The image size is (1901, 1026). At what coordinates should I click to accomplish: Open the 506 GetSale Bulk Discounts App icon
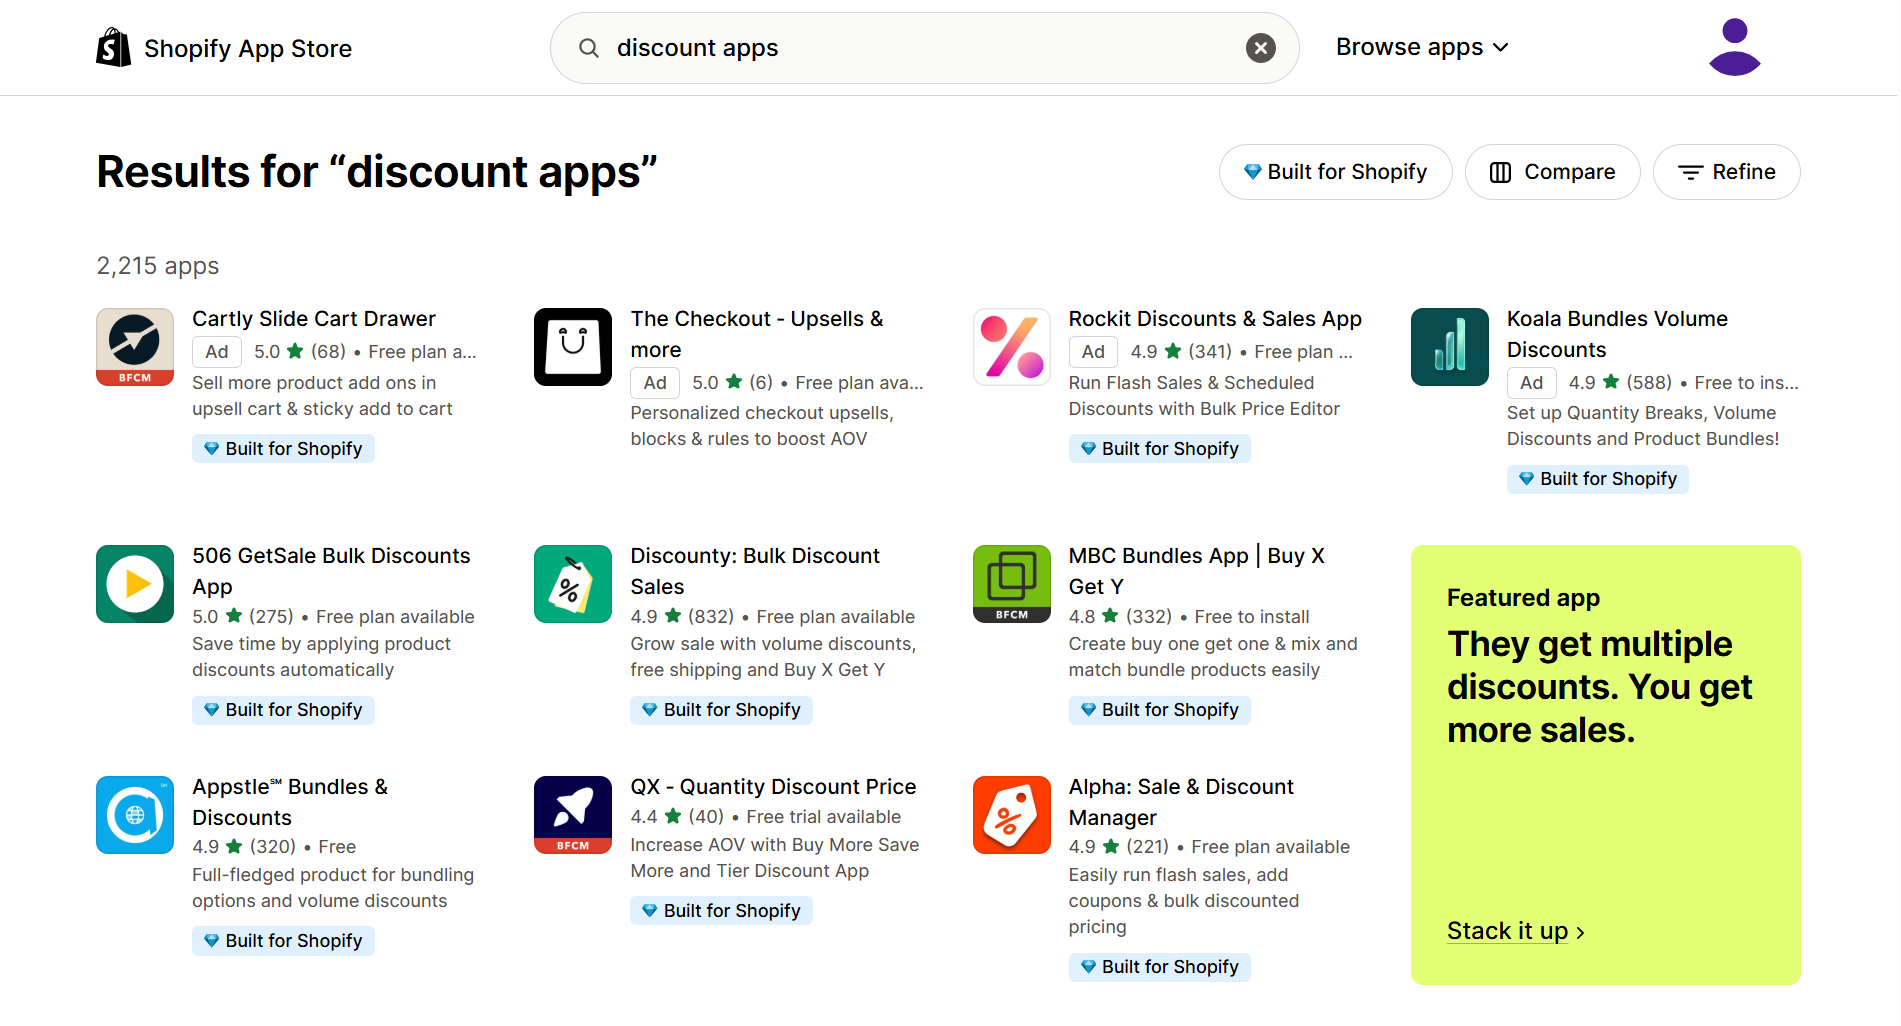pyautogui.click(x=134, y=584)
